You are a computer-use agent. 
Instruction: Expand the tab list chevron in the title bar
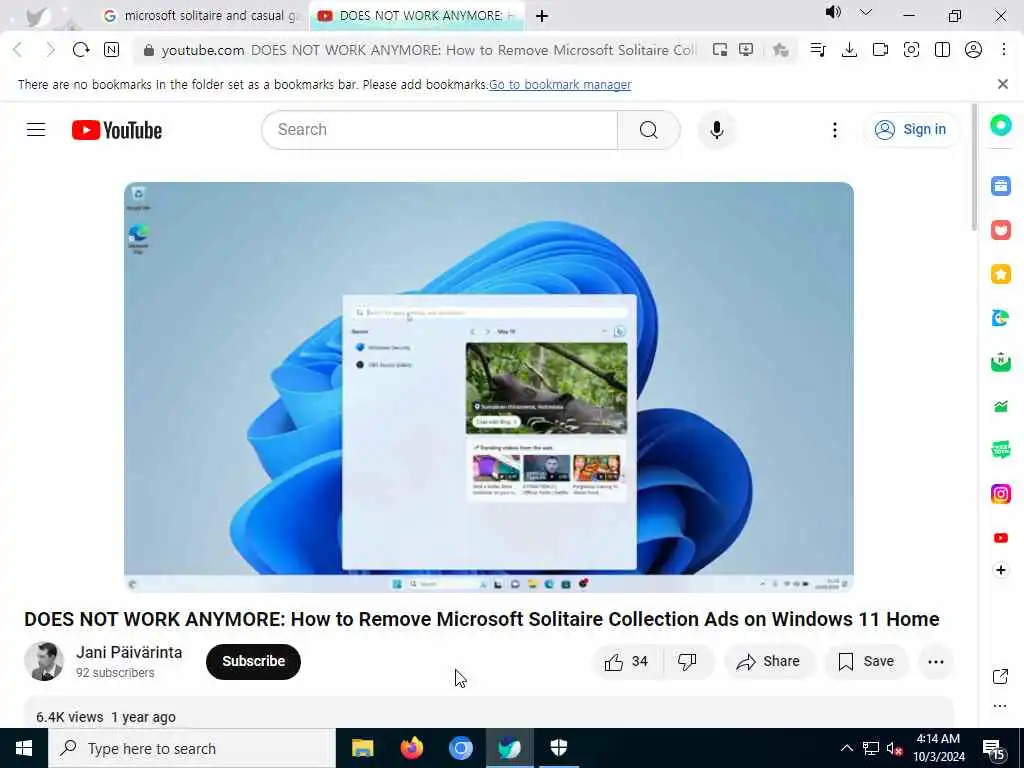click(x=865, y=12)
